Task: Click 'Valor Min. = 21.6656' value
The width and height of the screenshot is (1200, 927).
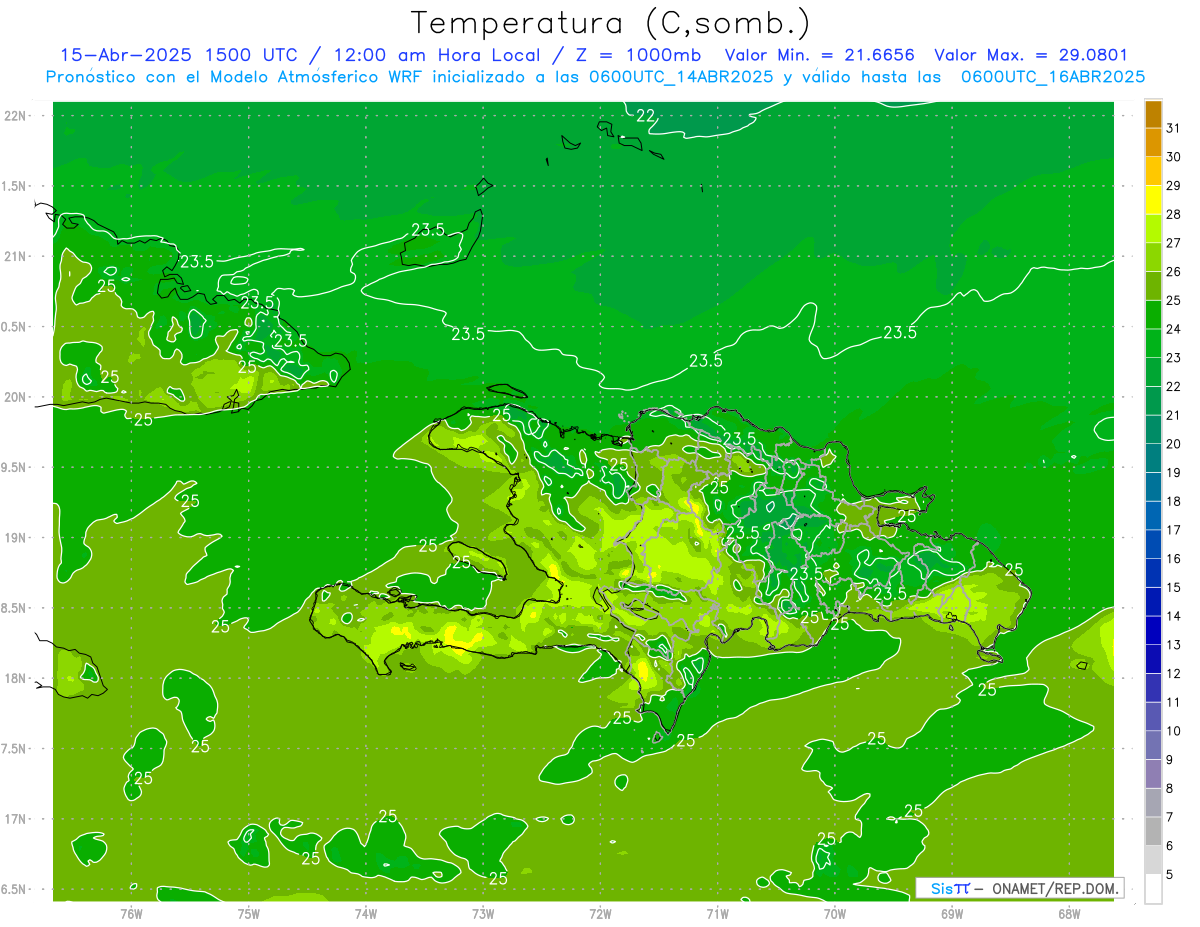Action: pyautogui.click(x=818, y=55)
